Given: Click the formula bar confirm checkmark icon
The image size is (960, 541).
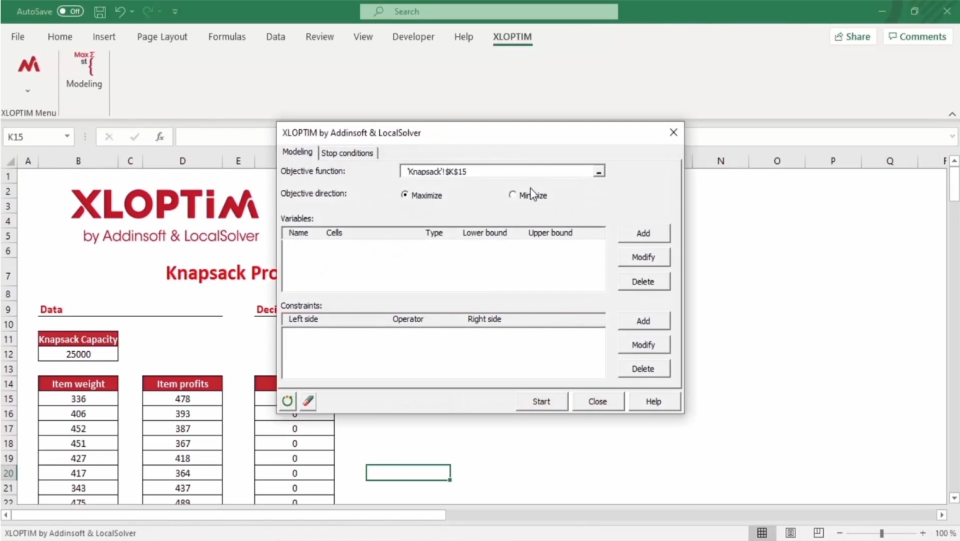Looking at the screenshot, I should pyautogui.click(x=135, y=136).
